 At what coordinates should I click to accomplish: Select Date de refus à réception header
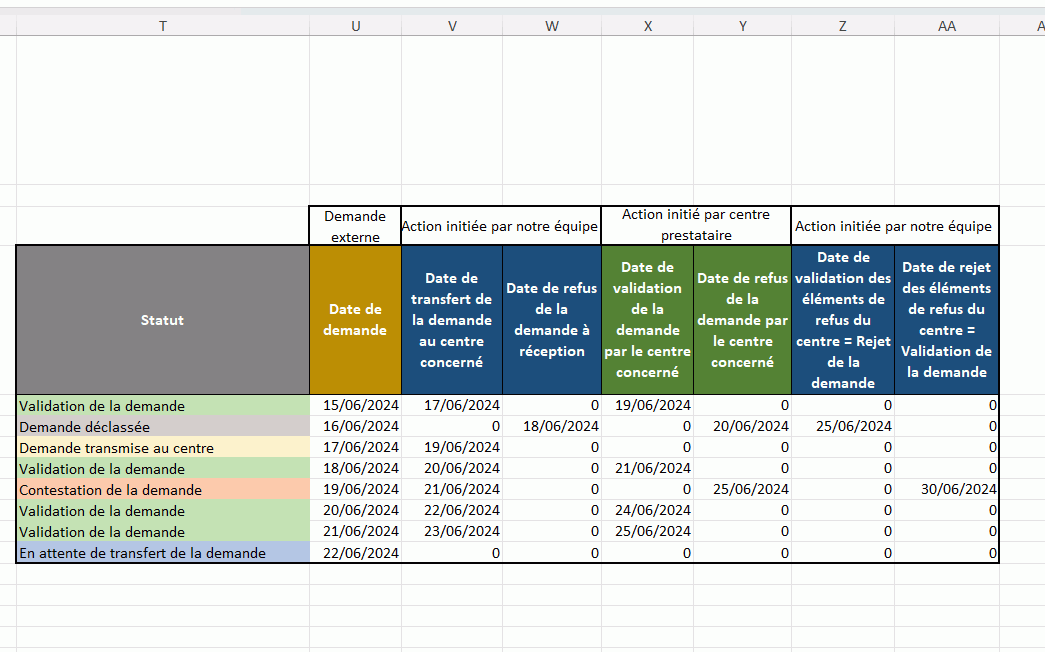click(551, 320)
